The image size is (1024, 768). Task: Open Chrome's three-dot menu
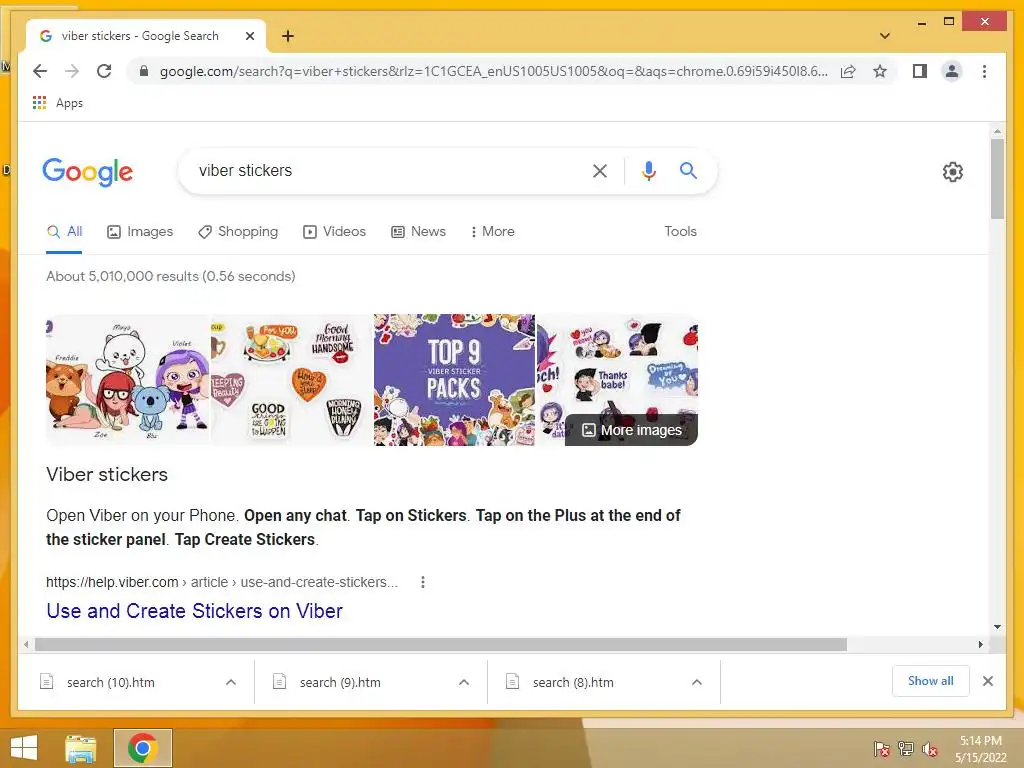pyautogui.click(x=984, y=71)
